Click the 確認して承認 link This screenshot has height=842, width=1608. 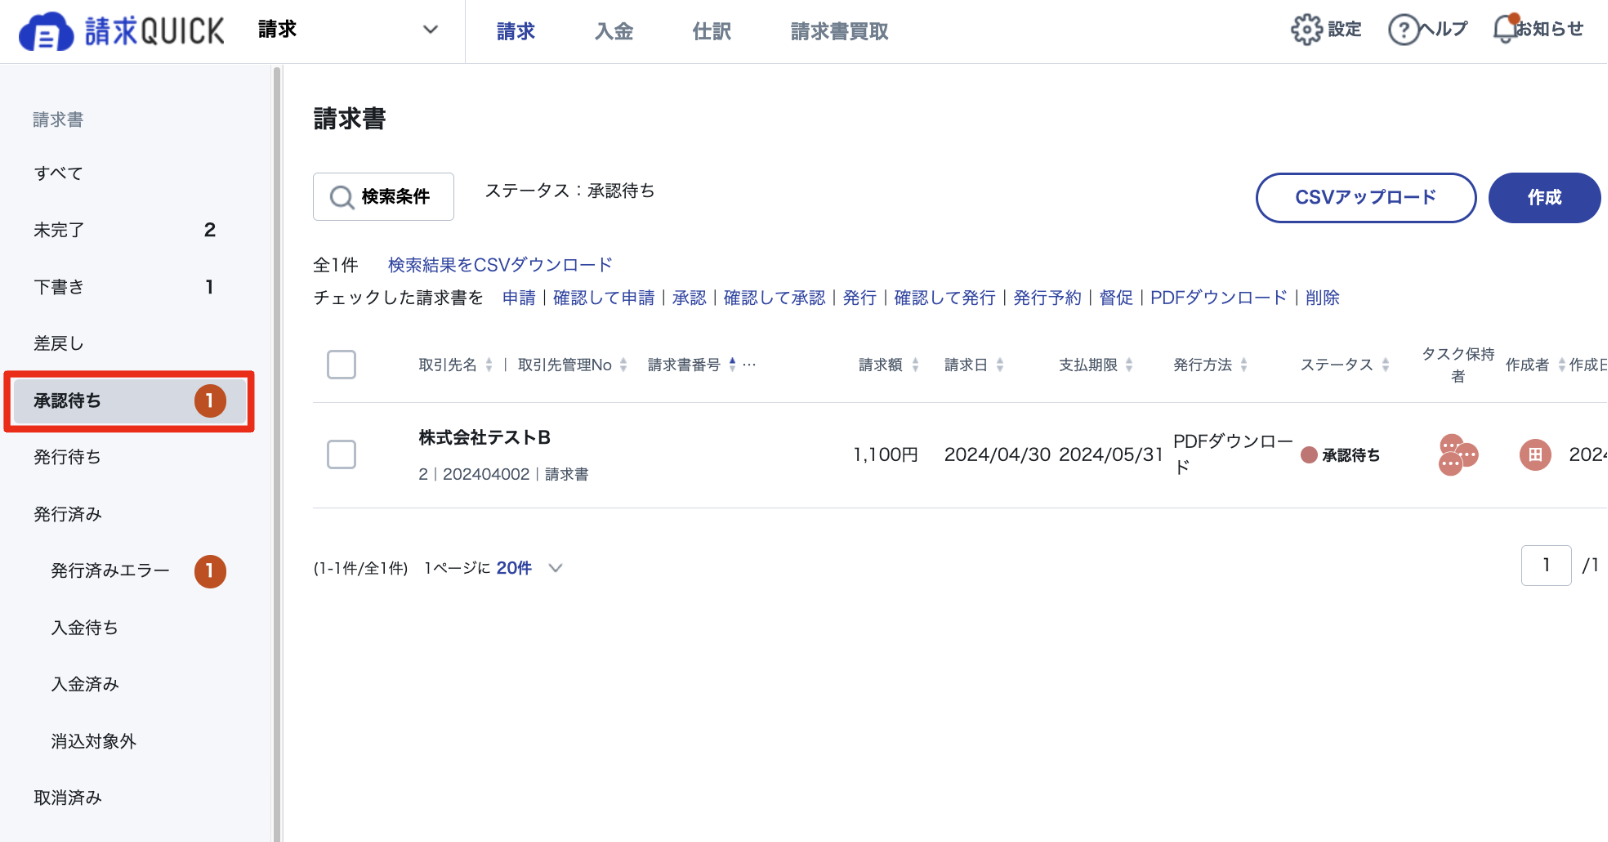(x=774, y=298)
